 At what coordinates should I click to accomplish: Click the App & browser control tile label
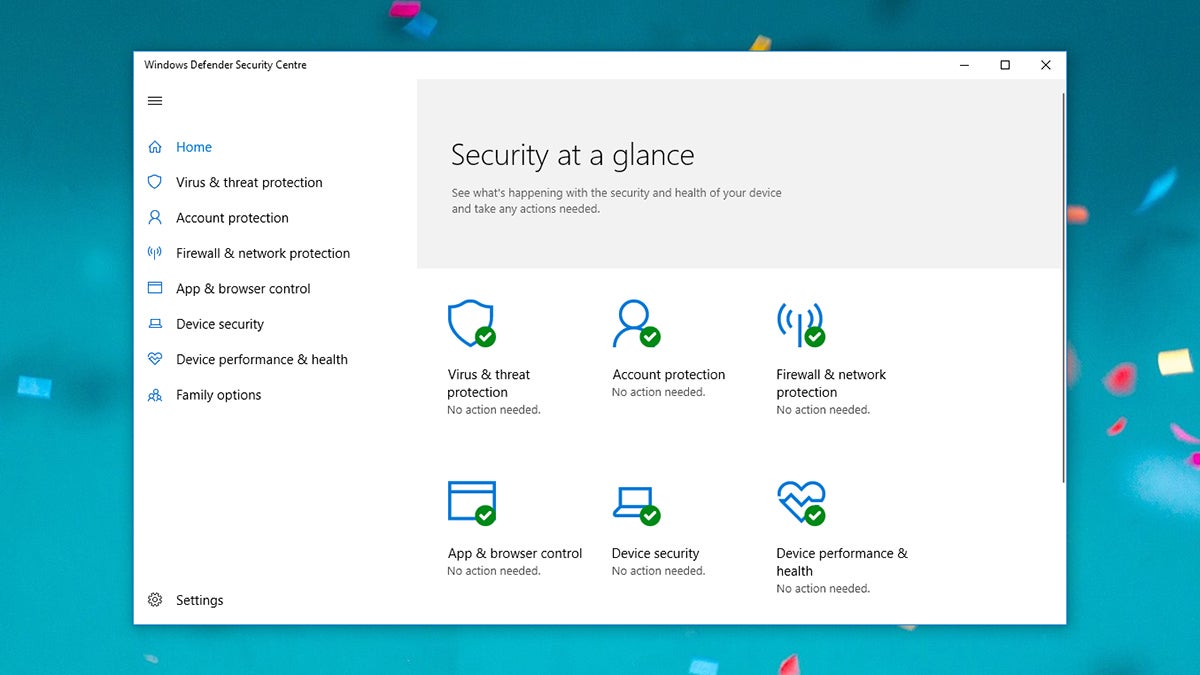pyautogui.click(x=515, y=553)
